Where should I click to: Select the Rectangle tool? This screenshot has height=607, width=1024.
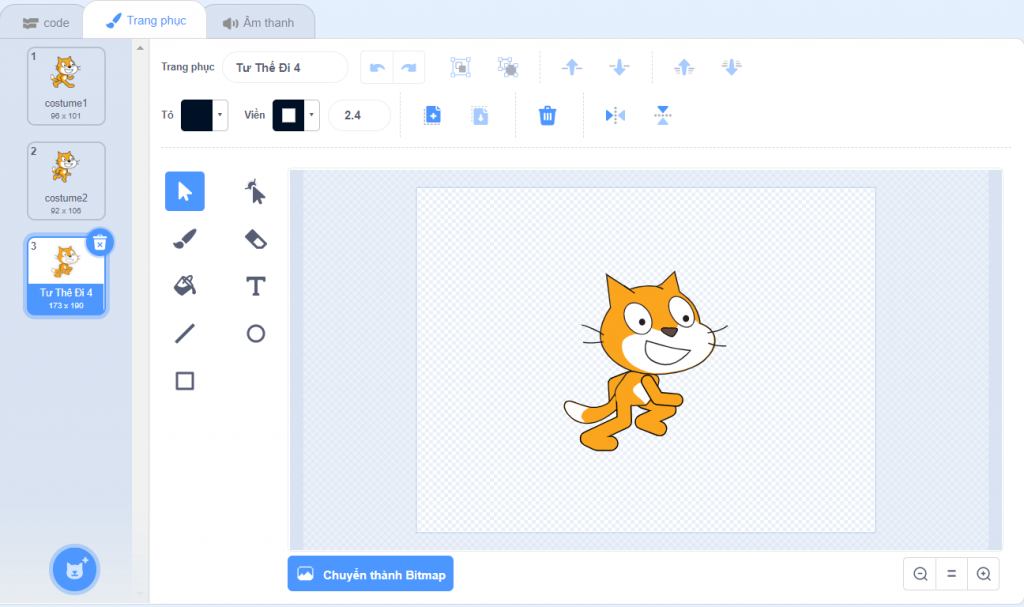tap(185, 381)
